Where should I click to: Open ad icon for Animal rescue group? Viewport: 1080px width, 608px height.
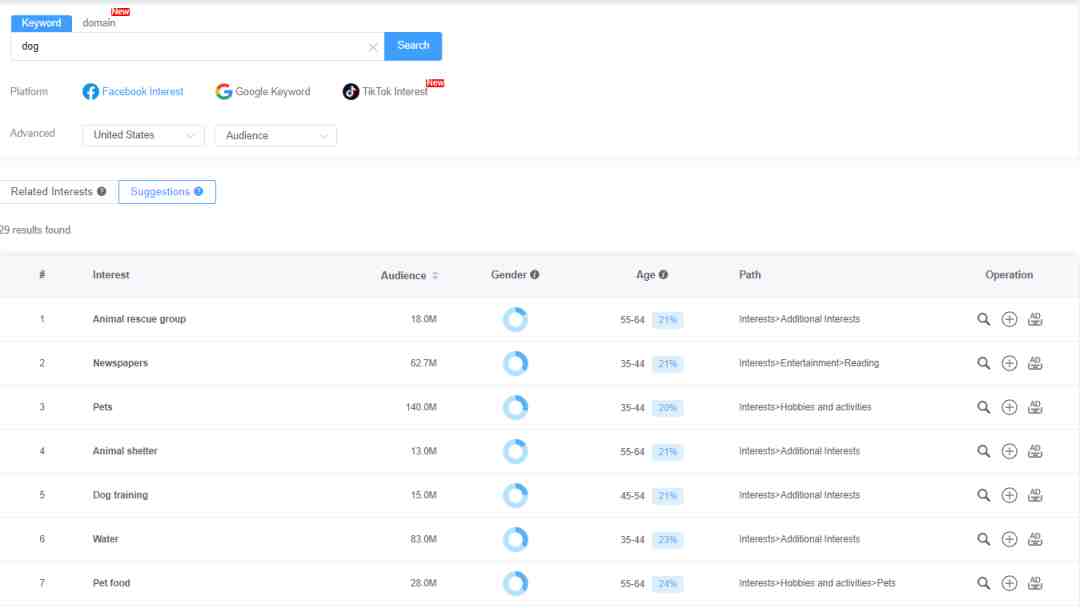[x=1035, y=319]
